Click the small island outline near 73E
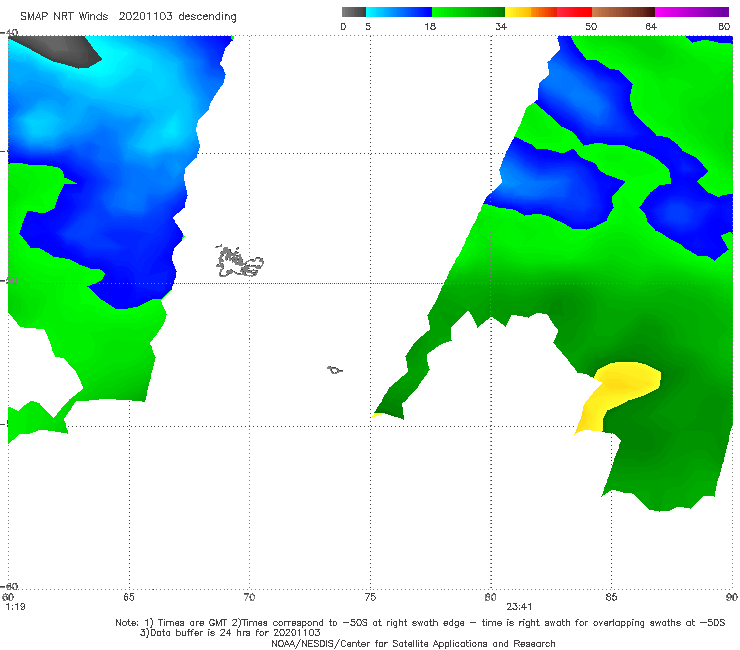The width and height of the screenshot is (740, 650). (335, 370)
